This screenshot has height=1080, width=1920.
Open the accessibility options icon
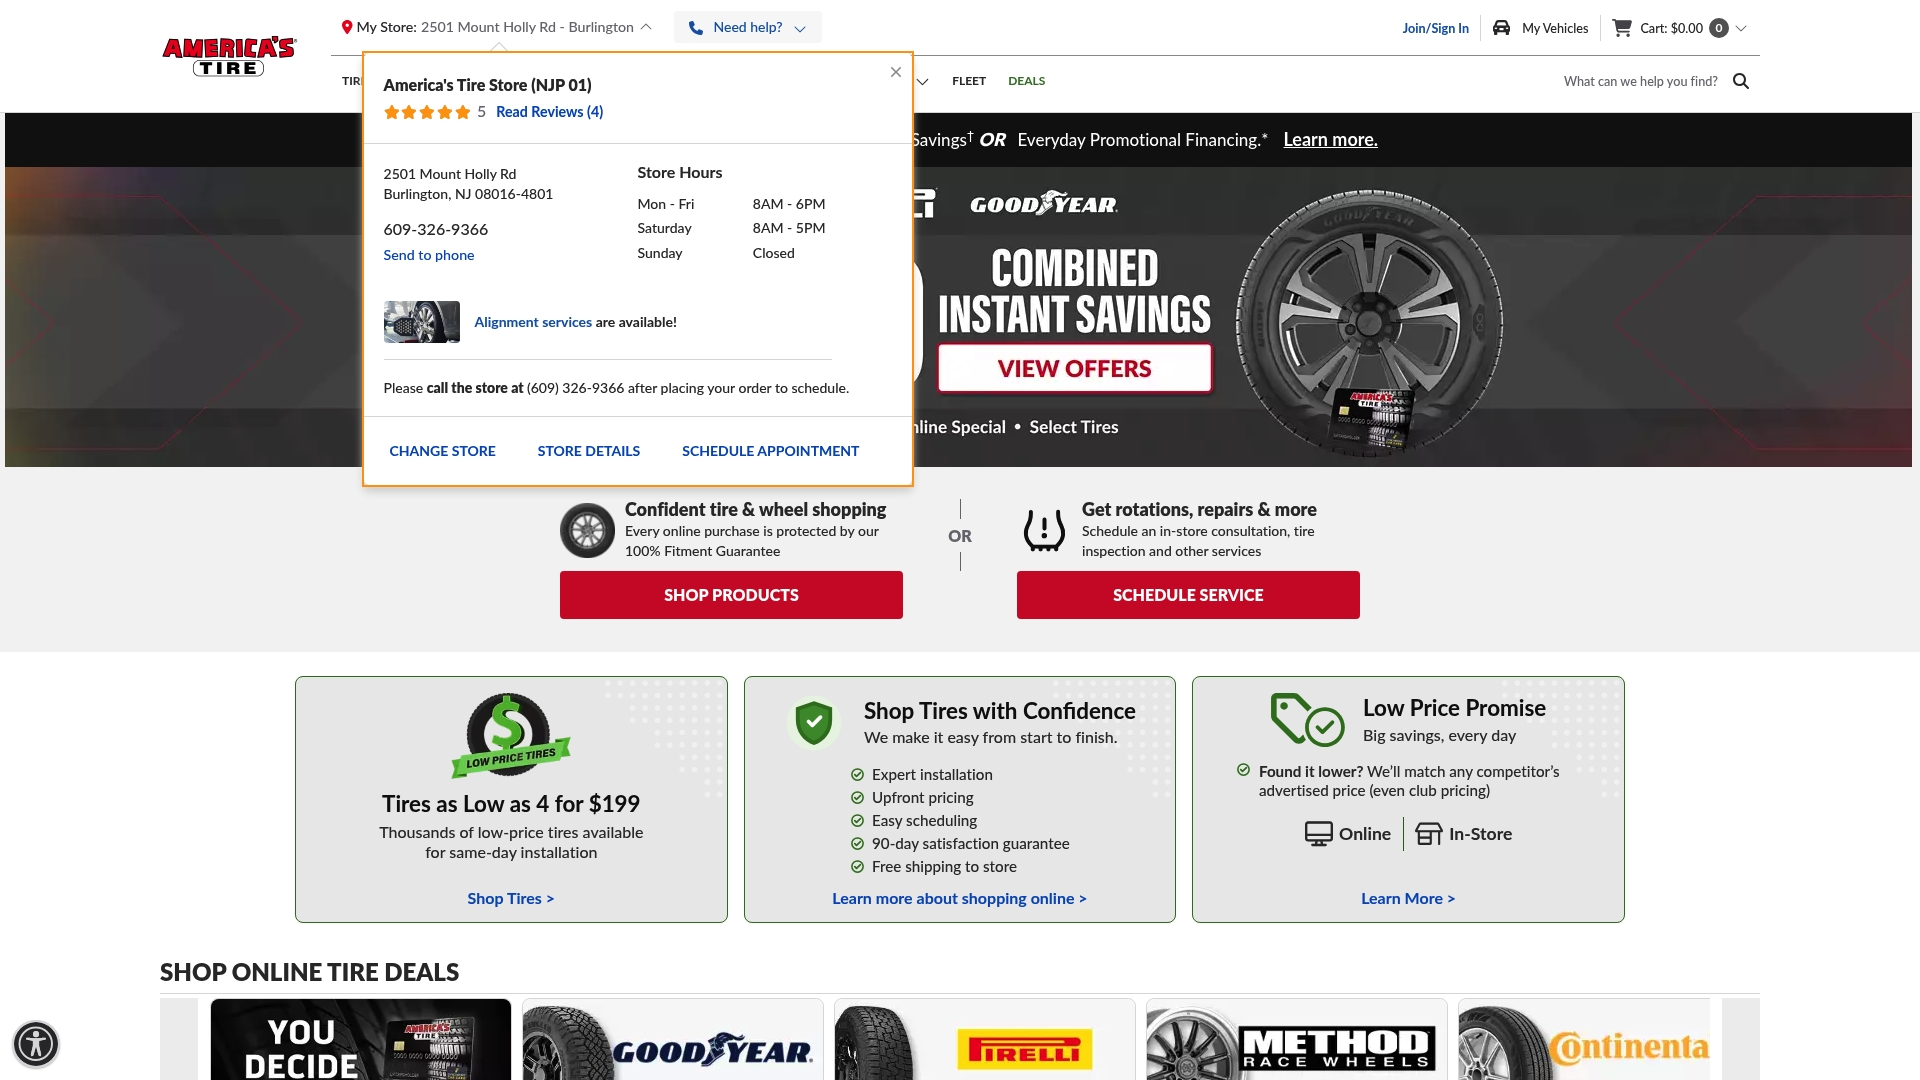36,1044
